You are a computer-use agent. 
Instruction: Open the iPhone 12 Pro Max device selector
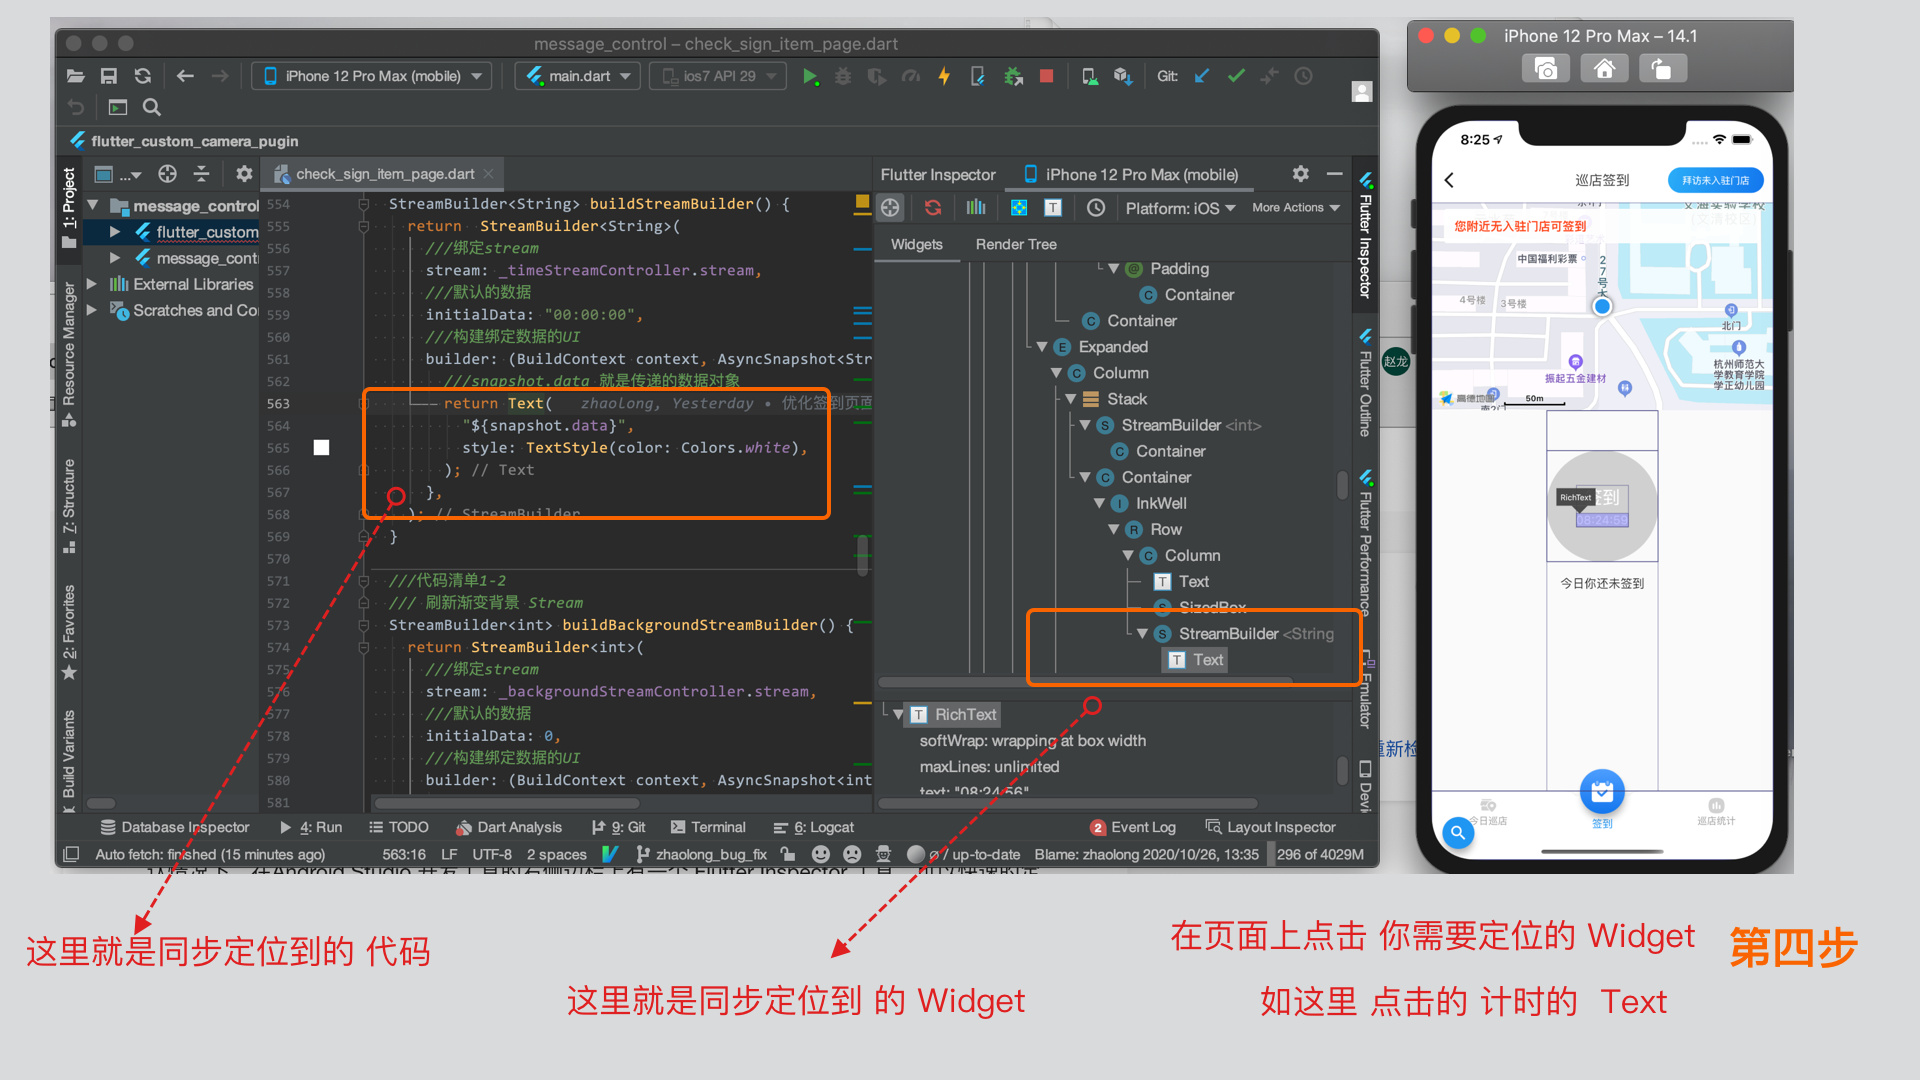tap(372, 76)
